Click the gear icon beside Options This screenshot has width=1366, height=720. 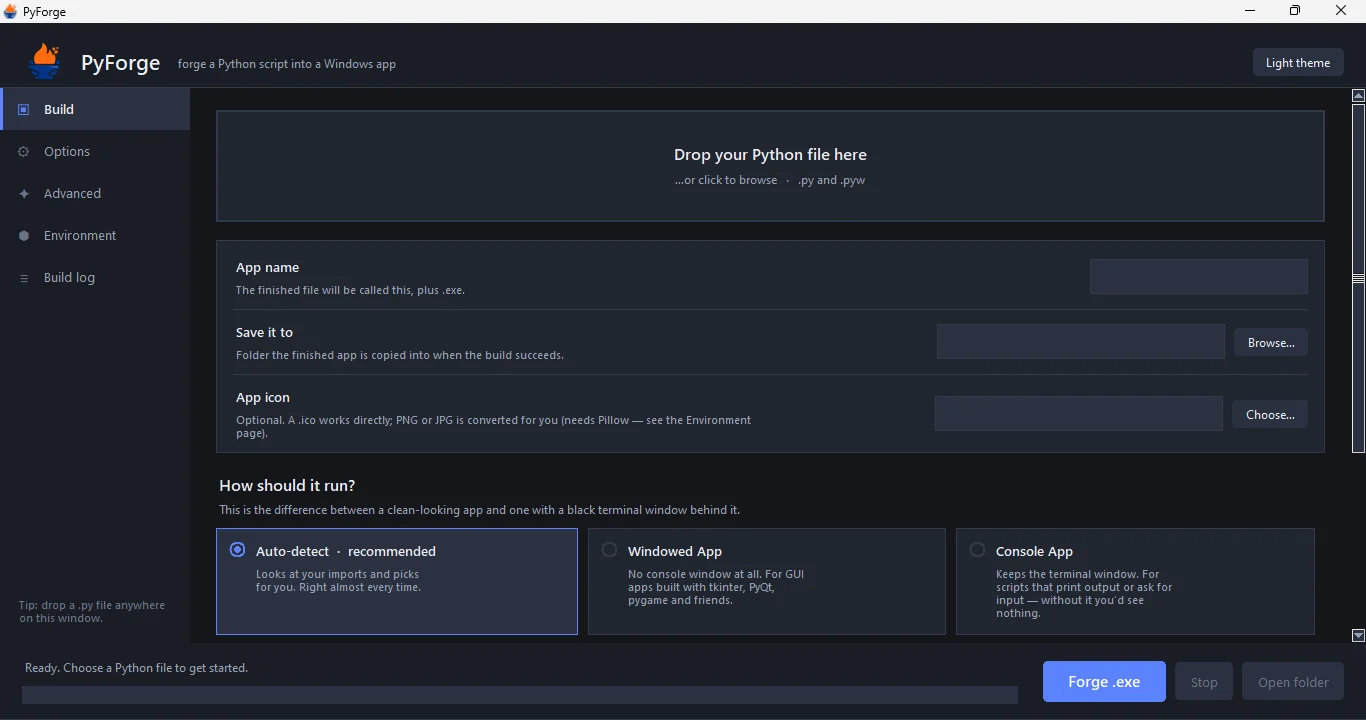click(24, 152)
